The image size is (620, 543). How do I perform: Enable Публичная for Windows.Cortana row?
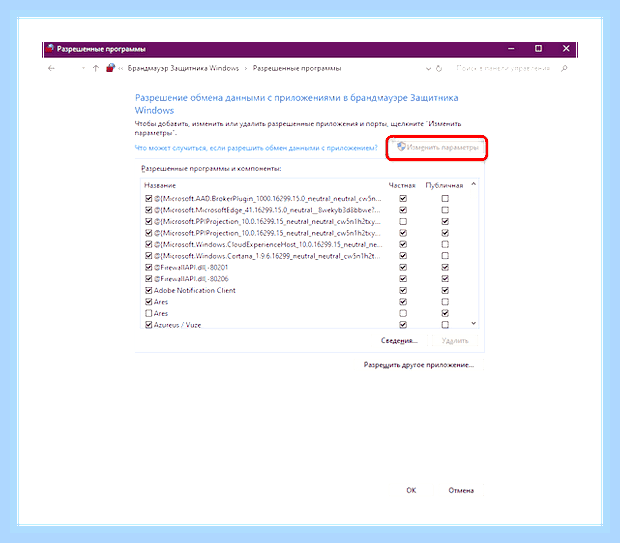coord(445,255)
